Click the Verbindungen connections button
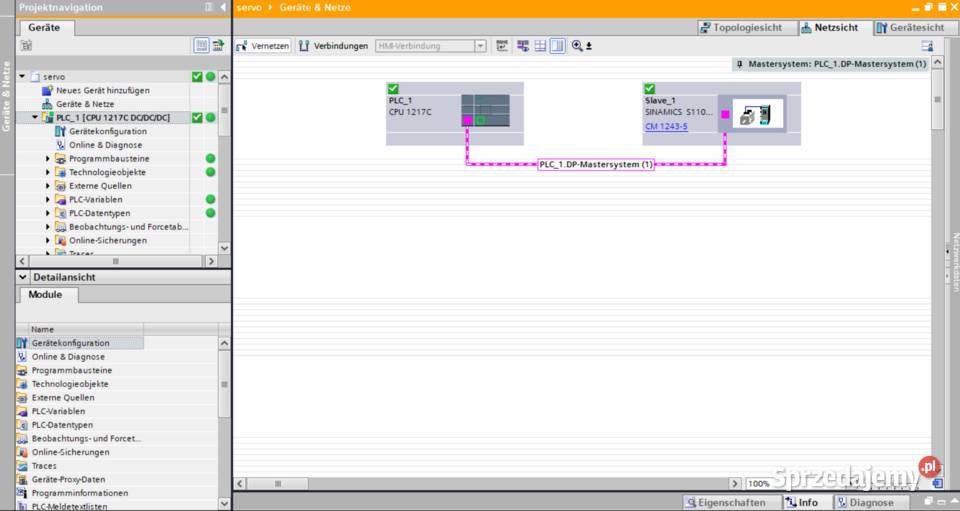This screenshot has height=511, width=960. click(333, 46)
